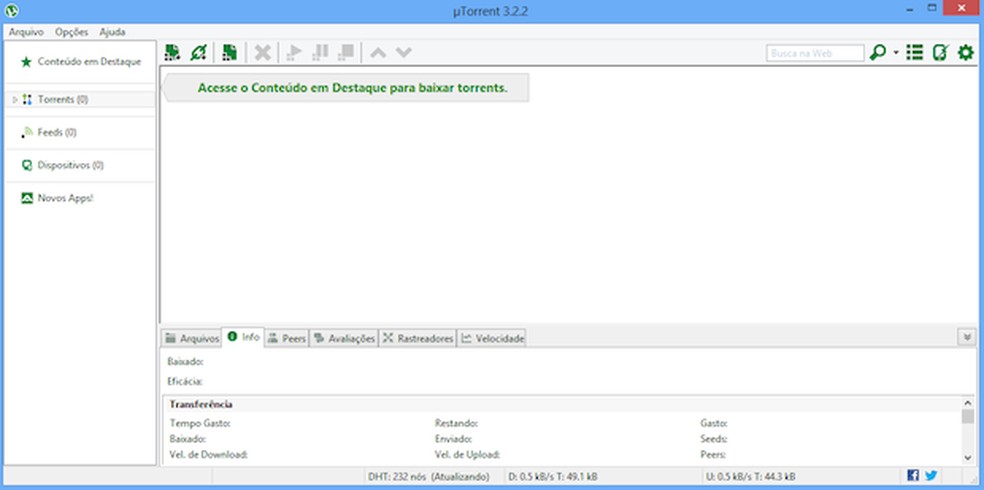Click the remote device icon in toolbar
This screenshot has height=490, width=984.
pyautogui.click(x=940, y=53)
